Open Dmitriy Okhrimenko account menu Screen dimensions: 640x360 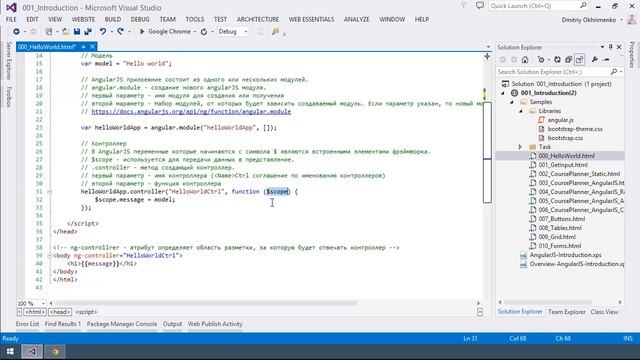[592, 20]
